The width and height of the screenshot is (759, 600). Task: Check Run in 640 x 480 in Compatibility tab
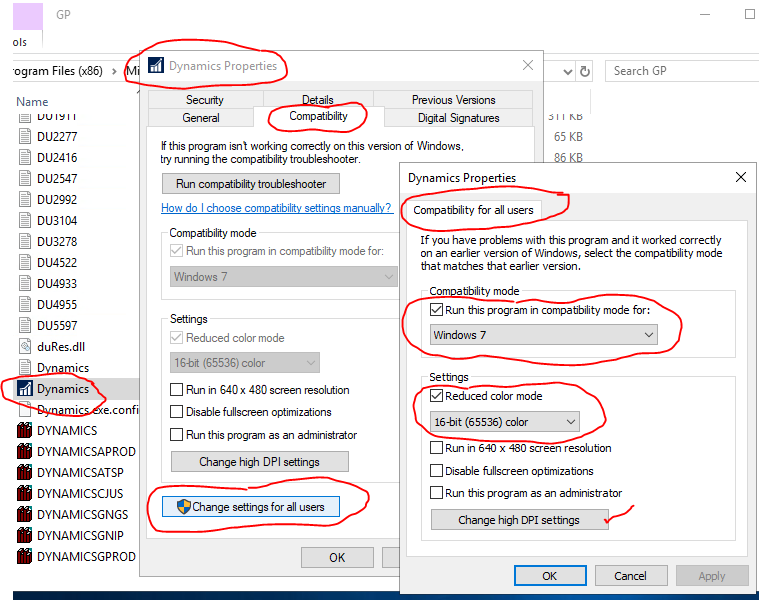pyautogui.click(x=176, y=390)
